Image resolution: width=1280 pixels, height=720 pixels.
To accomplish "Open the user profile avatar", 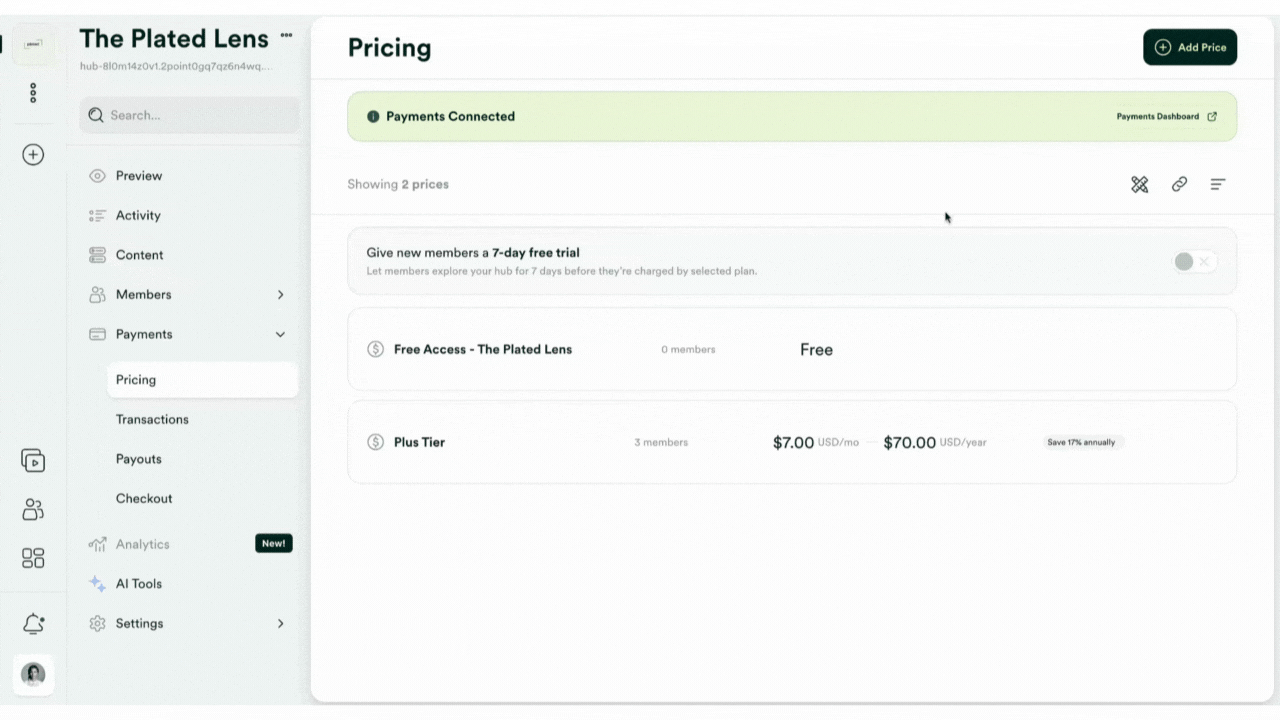I will tap(33, 675).
